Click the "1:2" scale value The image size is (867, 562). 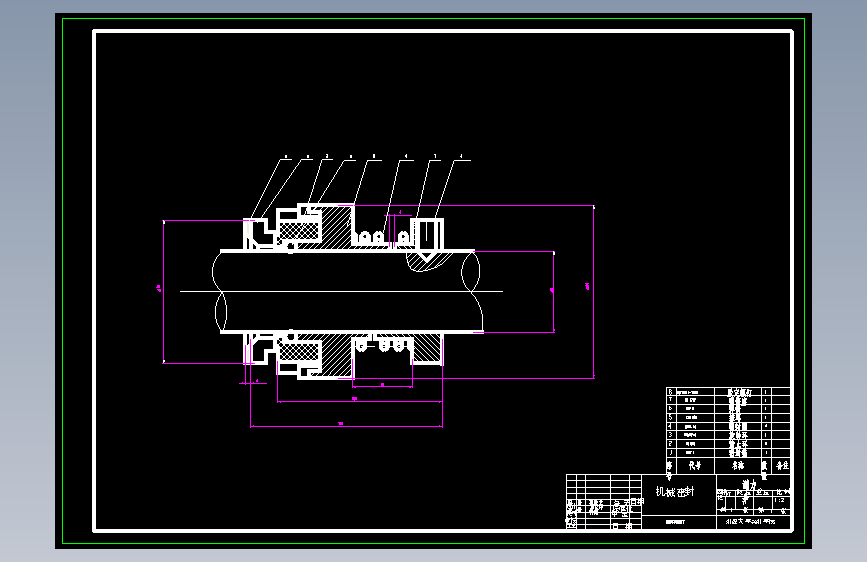pyautogui.click(x=779, y=500)
